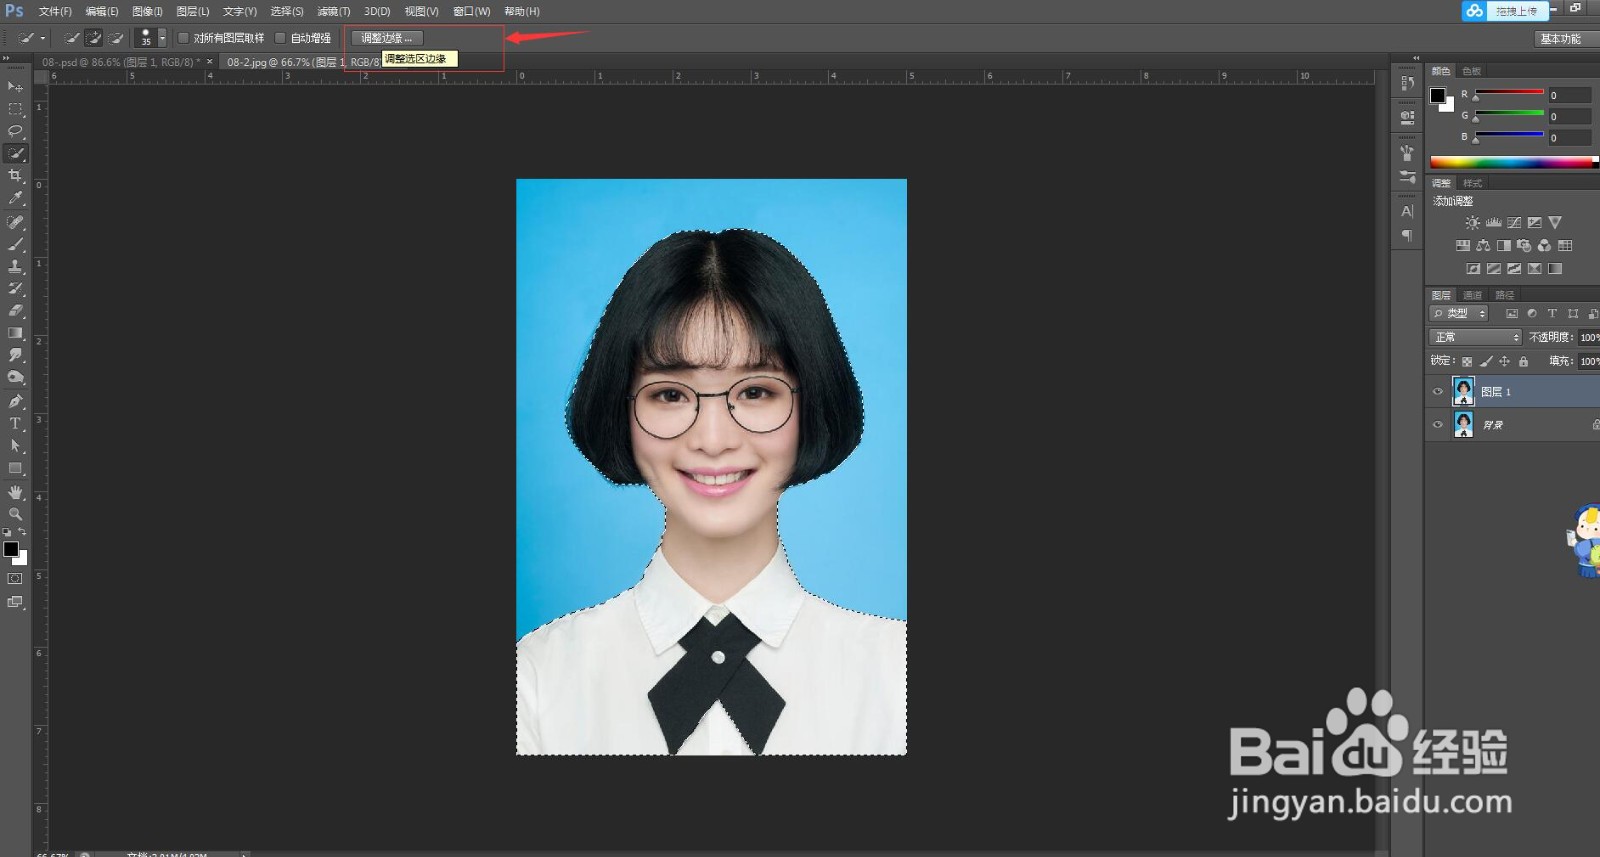Image resolution: width=1600 pixels, height=857 pixels.
Task: Switch to the 路径 tab
Action: (1504, 295)
